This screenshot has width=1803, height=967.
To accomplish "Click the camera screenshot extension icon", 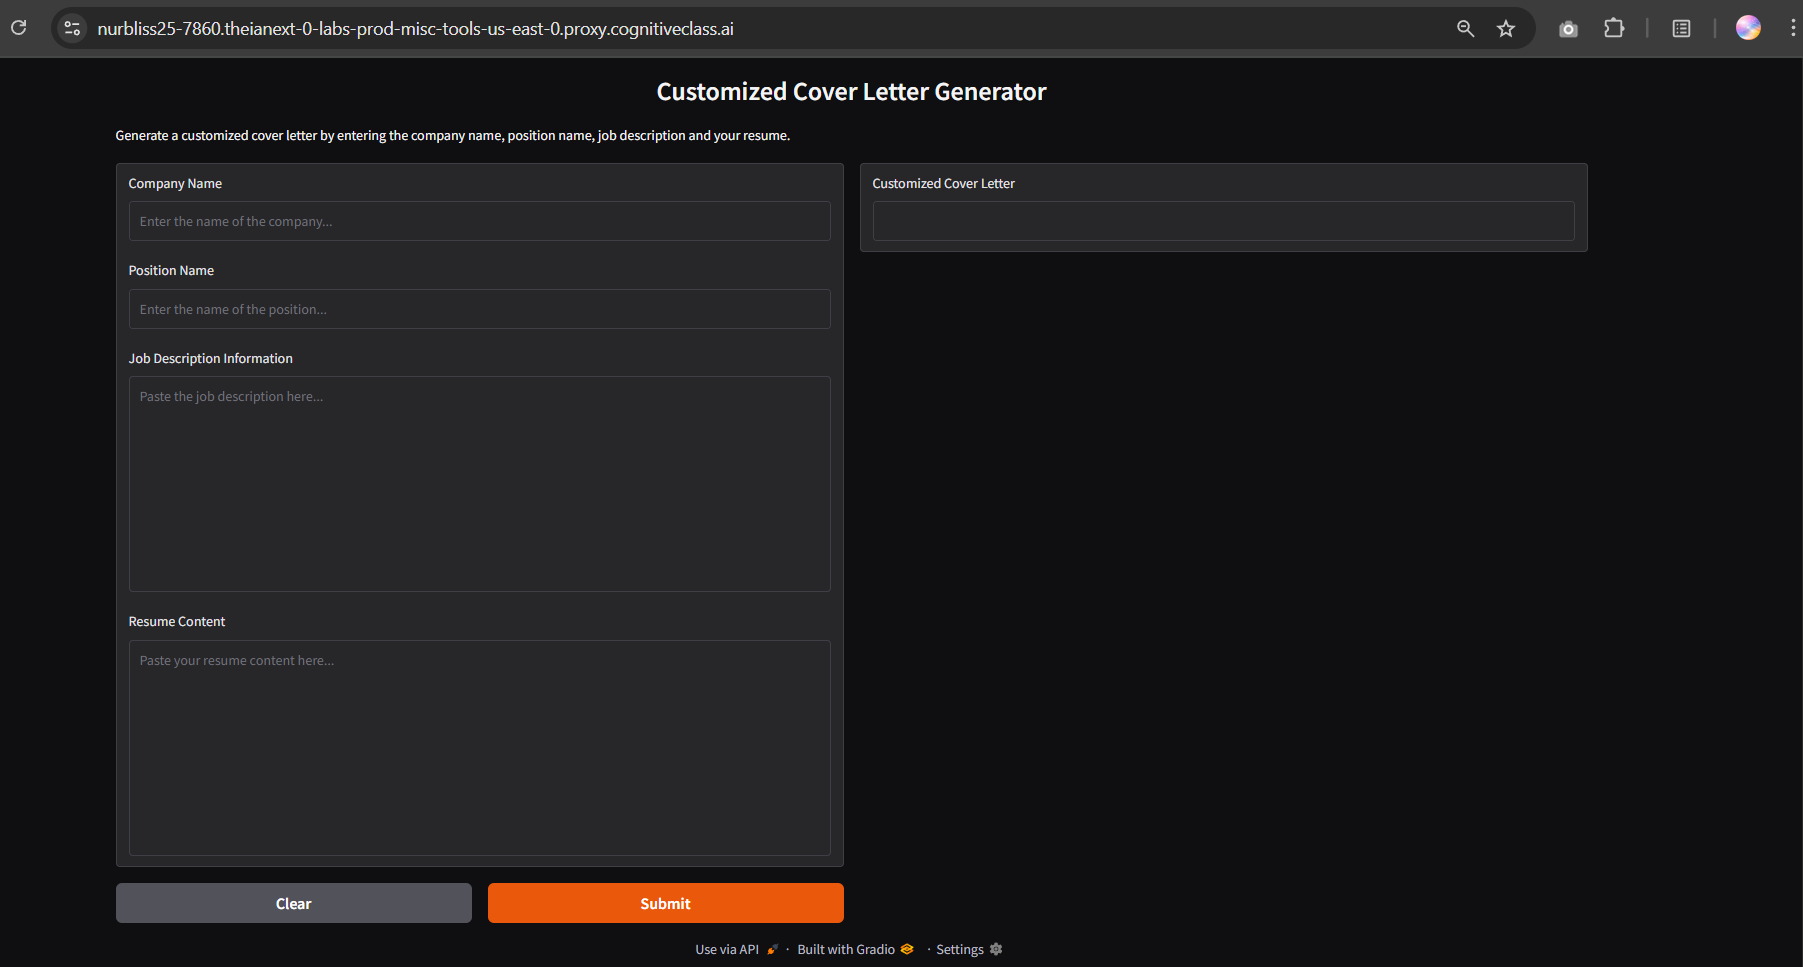I will tap(1568, 28).
